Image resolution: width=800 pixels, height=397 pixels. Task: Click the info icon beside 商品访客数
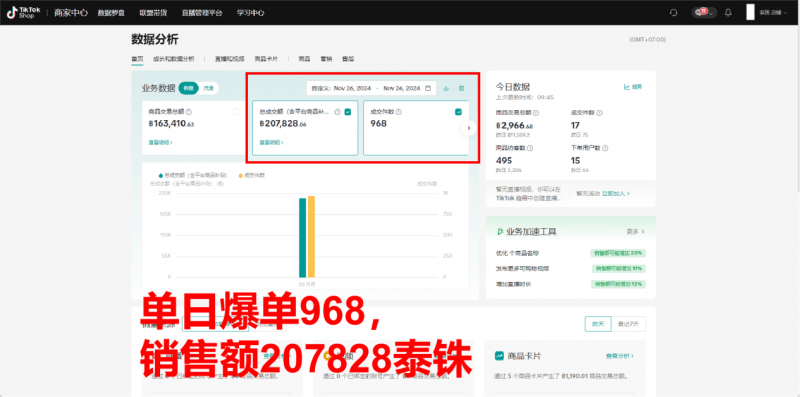pos(529,148)
